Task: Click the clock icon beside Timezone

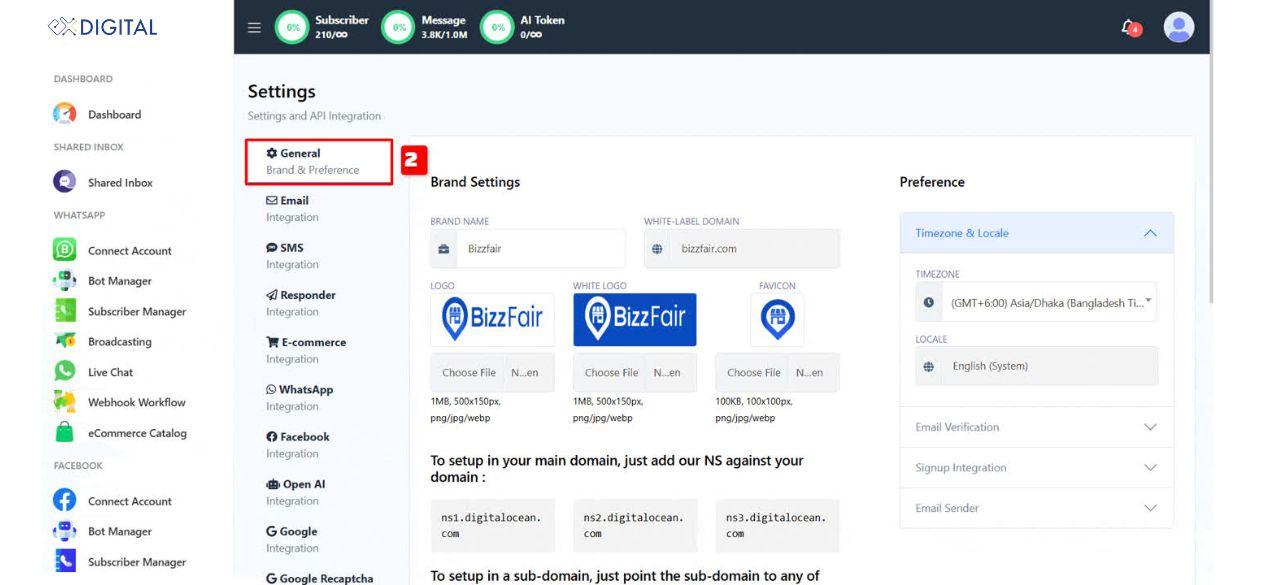Action: click(929, 302)
